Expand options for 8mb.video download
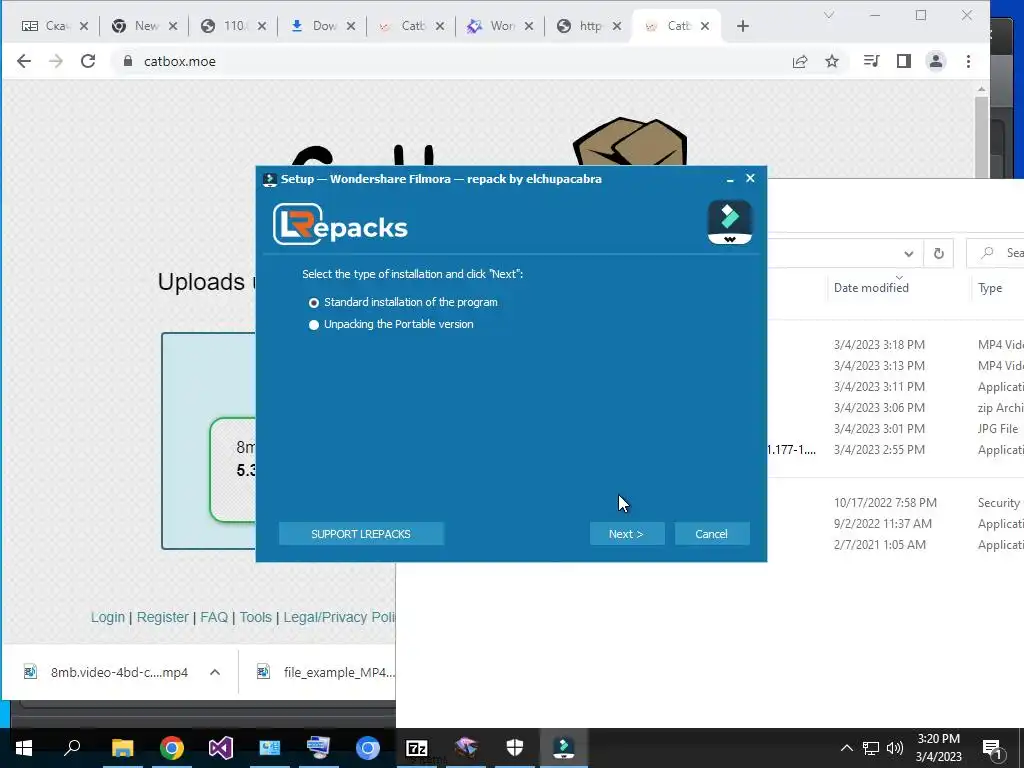The width and height of the screenshot is (1024, 768). tap(215, 672)
